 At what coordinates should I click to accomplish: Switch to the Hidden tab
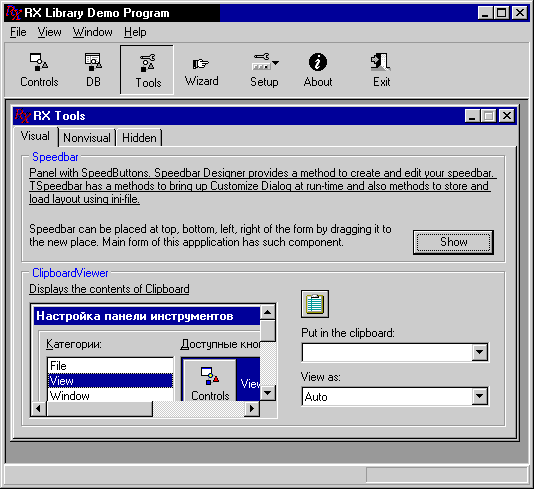tap(139, 138)
